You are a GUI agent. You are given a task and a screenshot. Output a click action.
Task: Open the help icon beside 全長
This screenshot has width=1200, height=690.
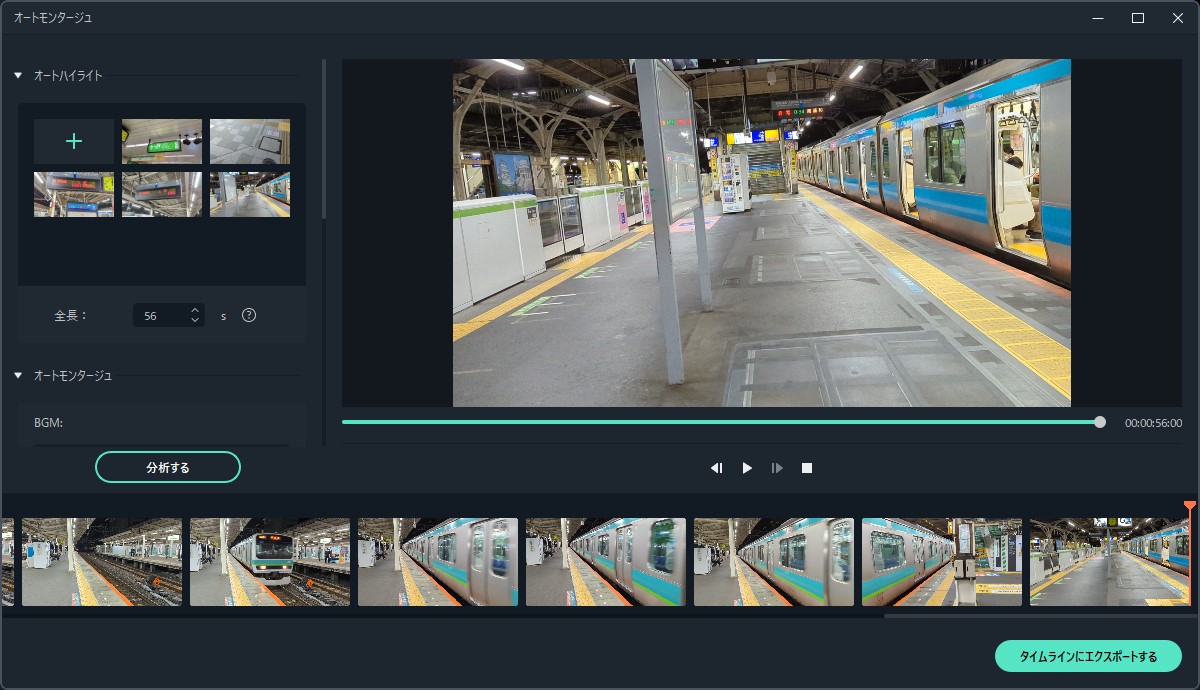coord(249,315)
